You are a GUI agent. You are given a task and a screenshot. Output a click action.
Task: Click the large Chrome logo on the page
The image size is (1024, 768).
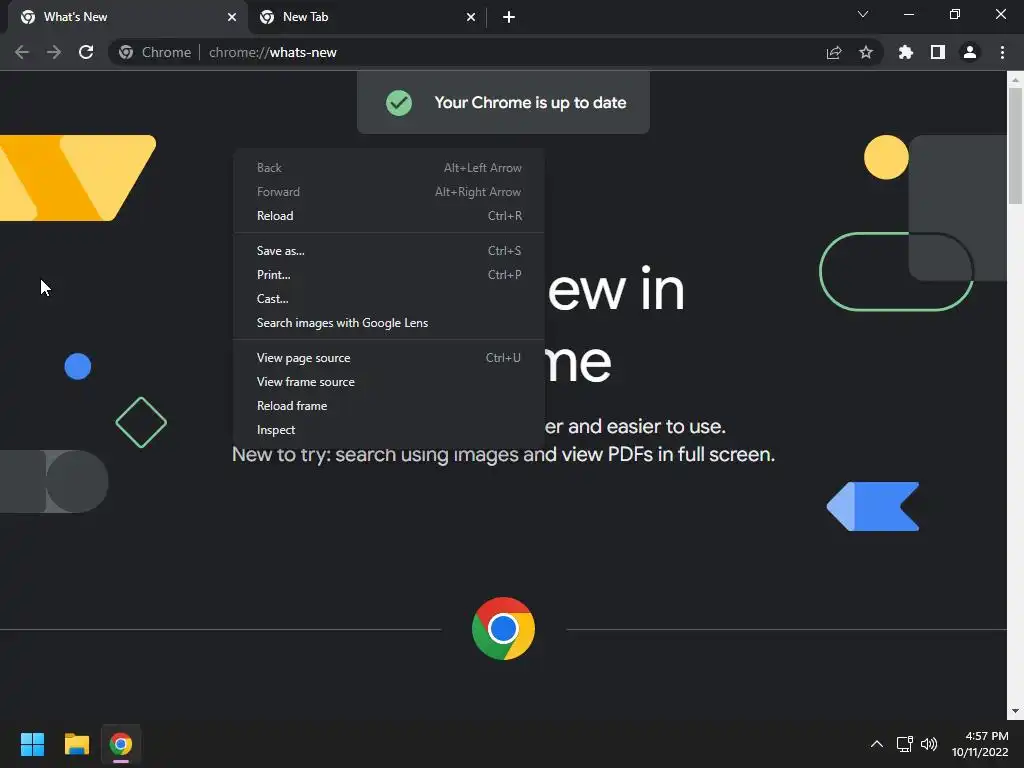coord(503,629)
